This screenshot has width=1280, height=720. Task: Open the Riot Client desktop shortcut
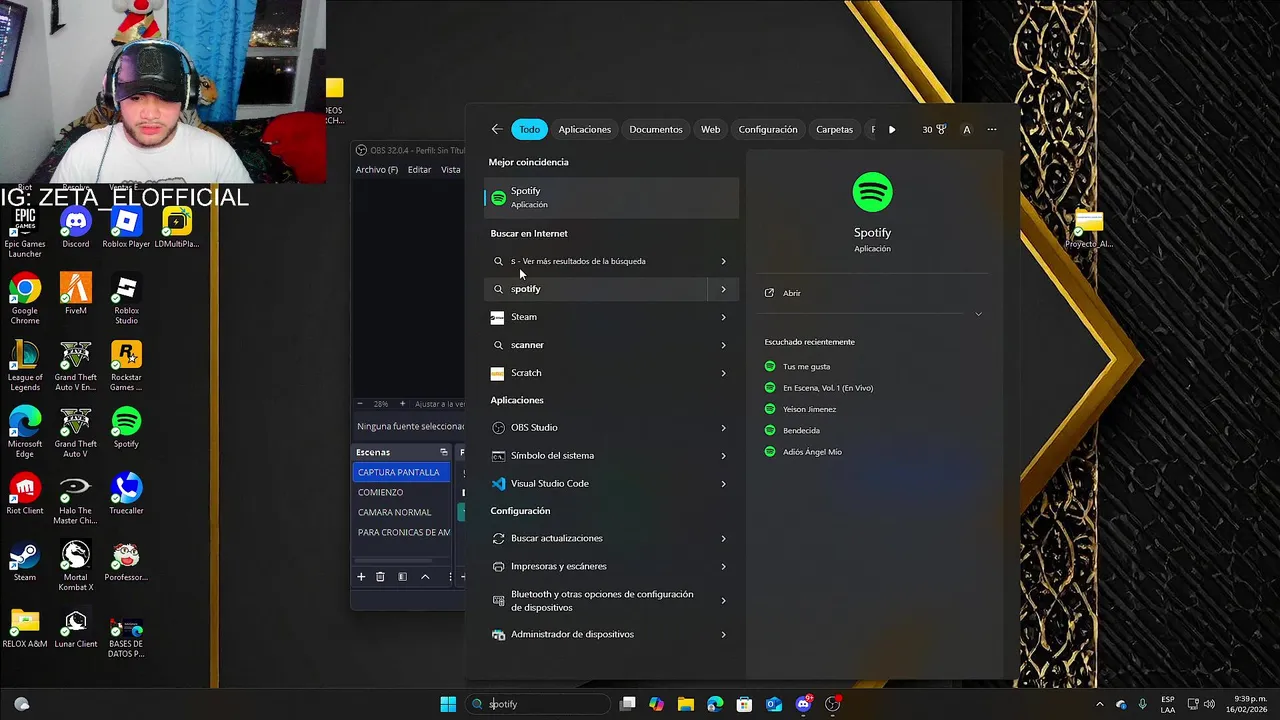pyautogui.click(x=25, y=495)
